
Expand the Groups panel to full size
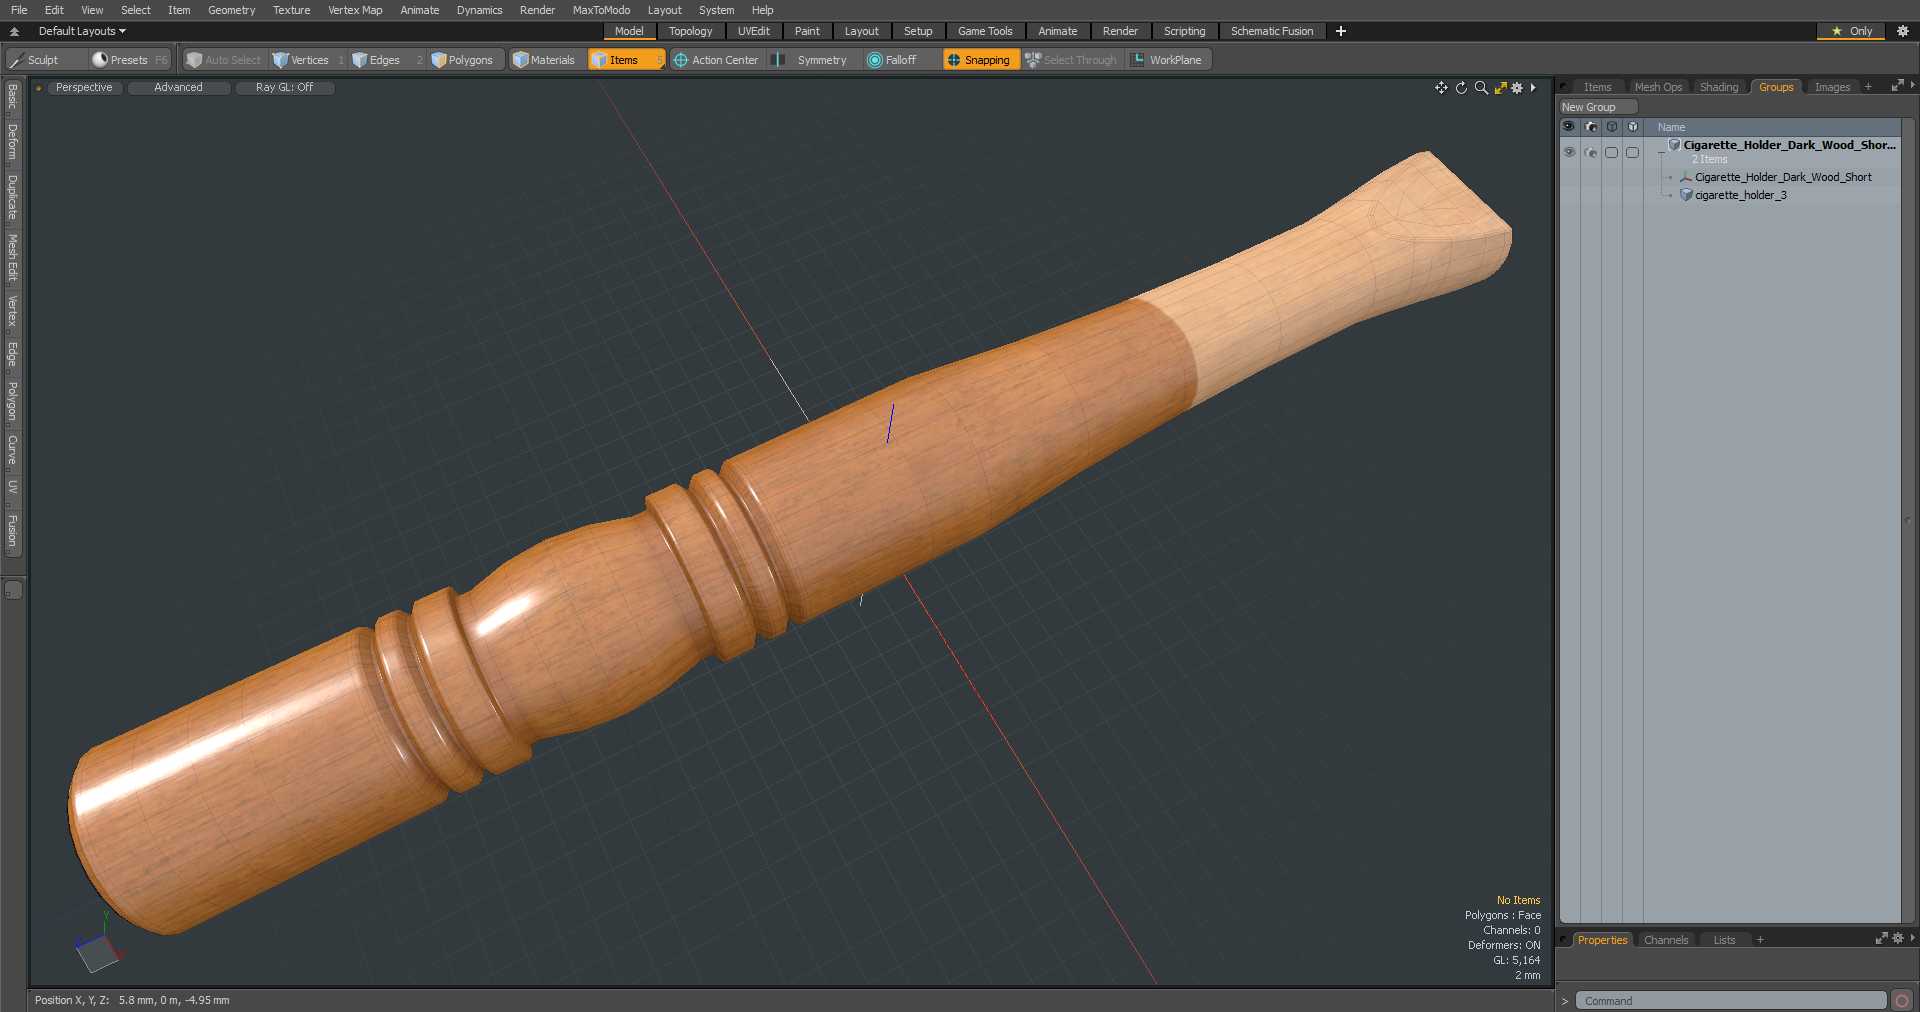(x=1897, y=86)
